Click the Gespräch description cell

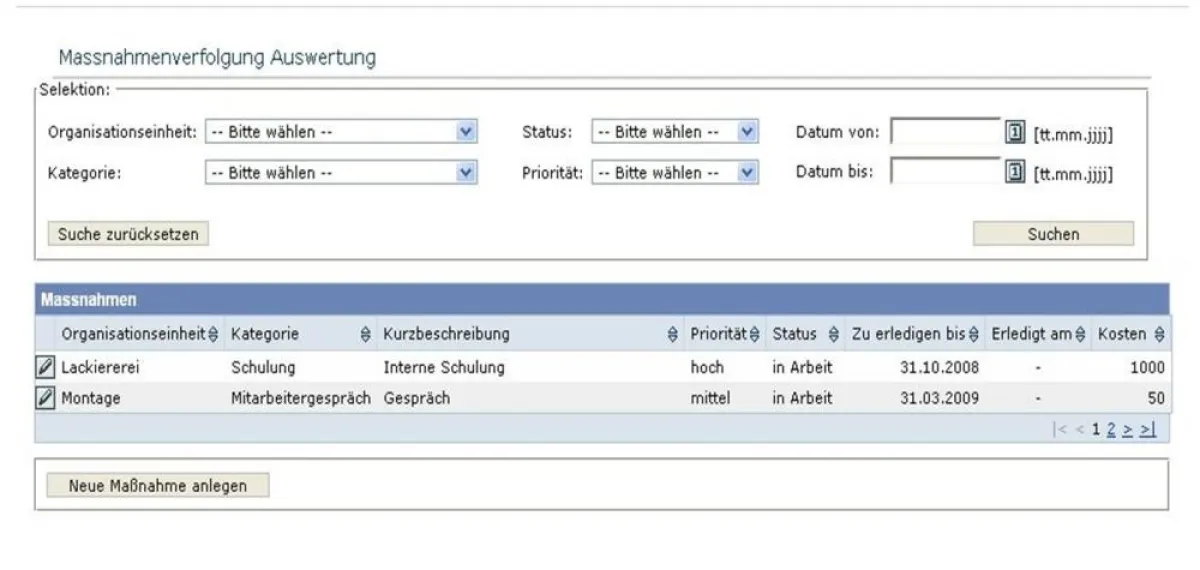417,398
